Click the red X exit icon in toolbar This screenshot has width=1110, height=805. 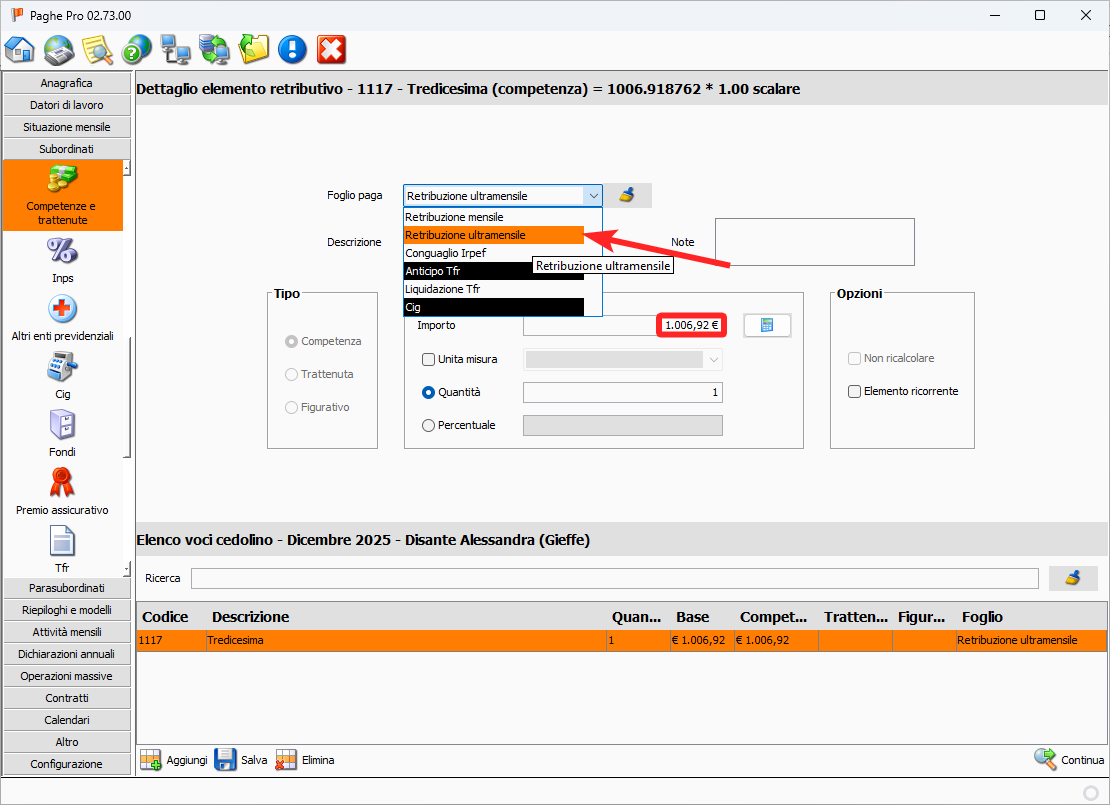[331, 49]
